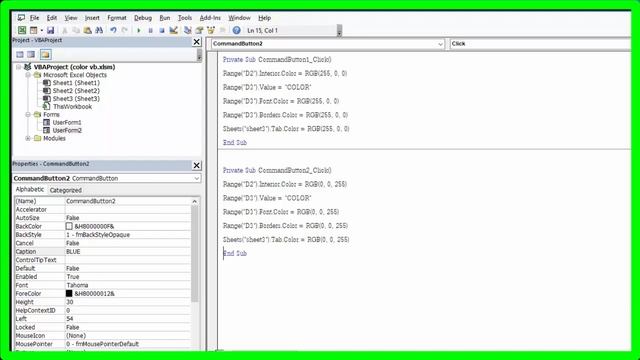This screenshot has width=640, height=360.
Task: Open the Insert menu
Action: (92, 18)
